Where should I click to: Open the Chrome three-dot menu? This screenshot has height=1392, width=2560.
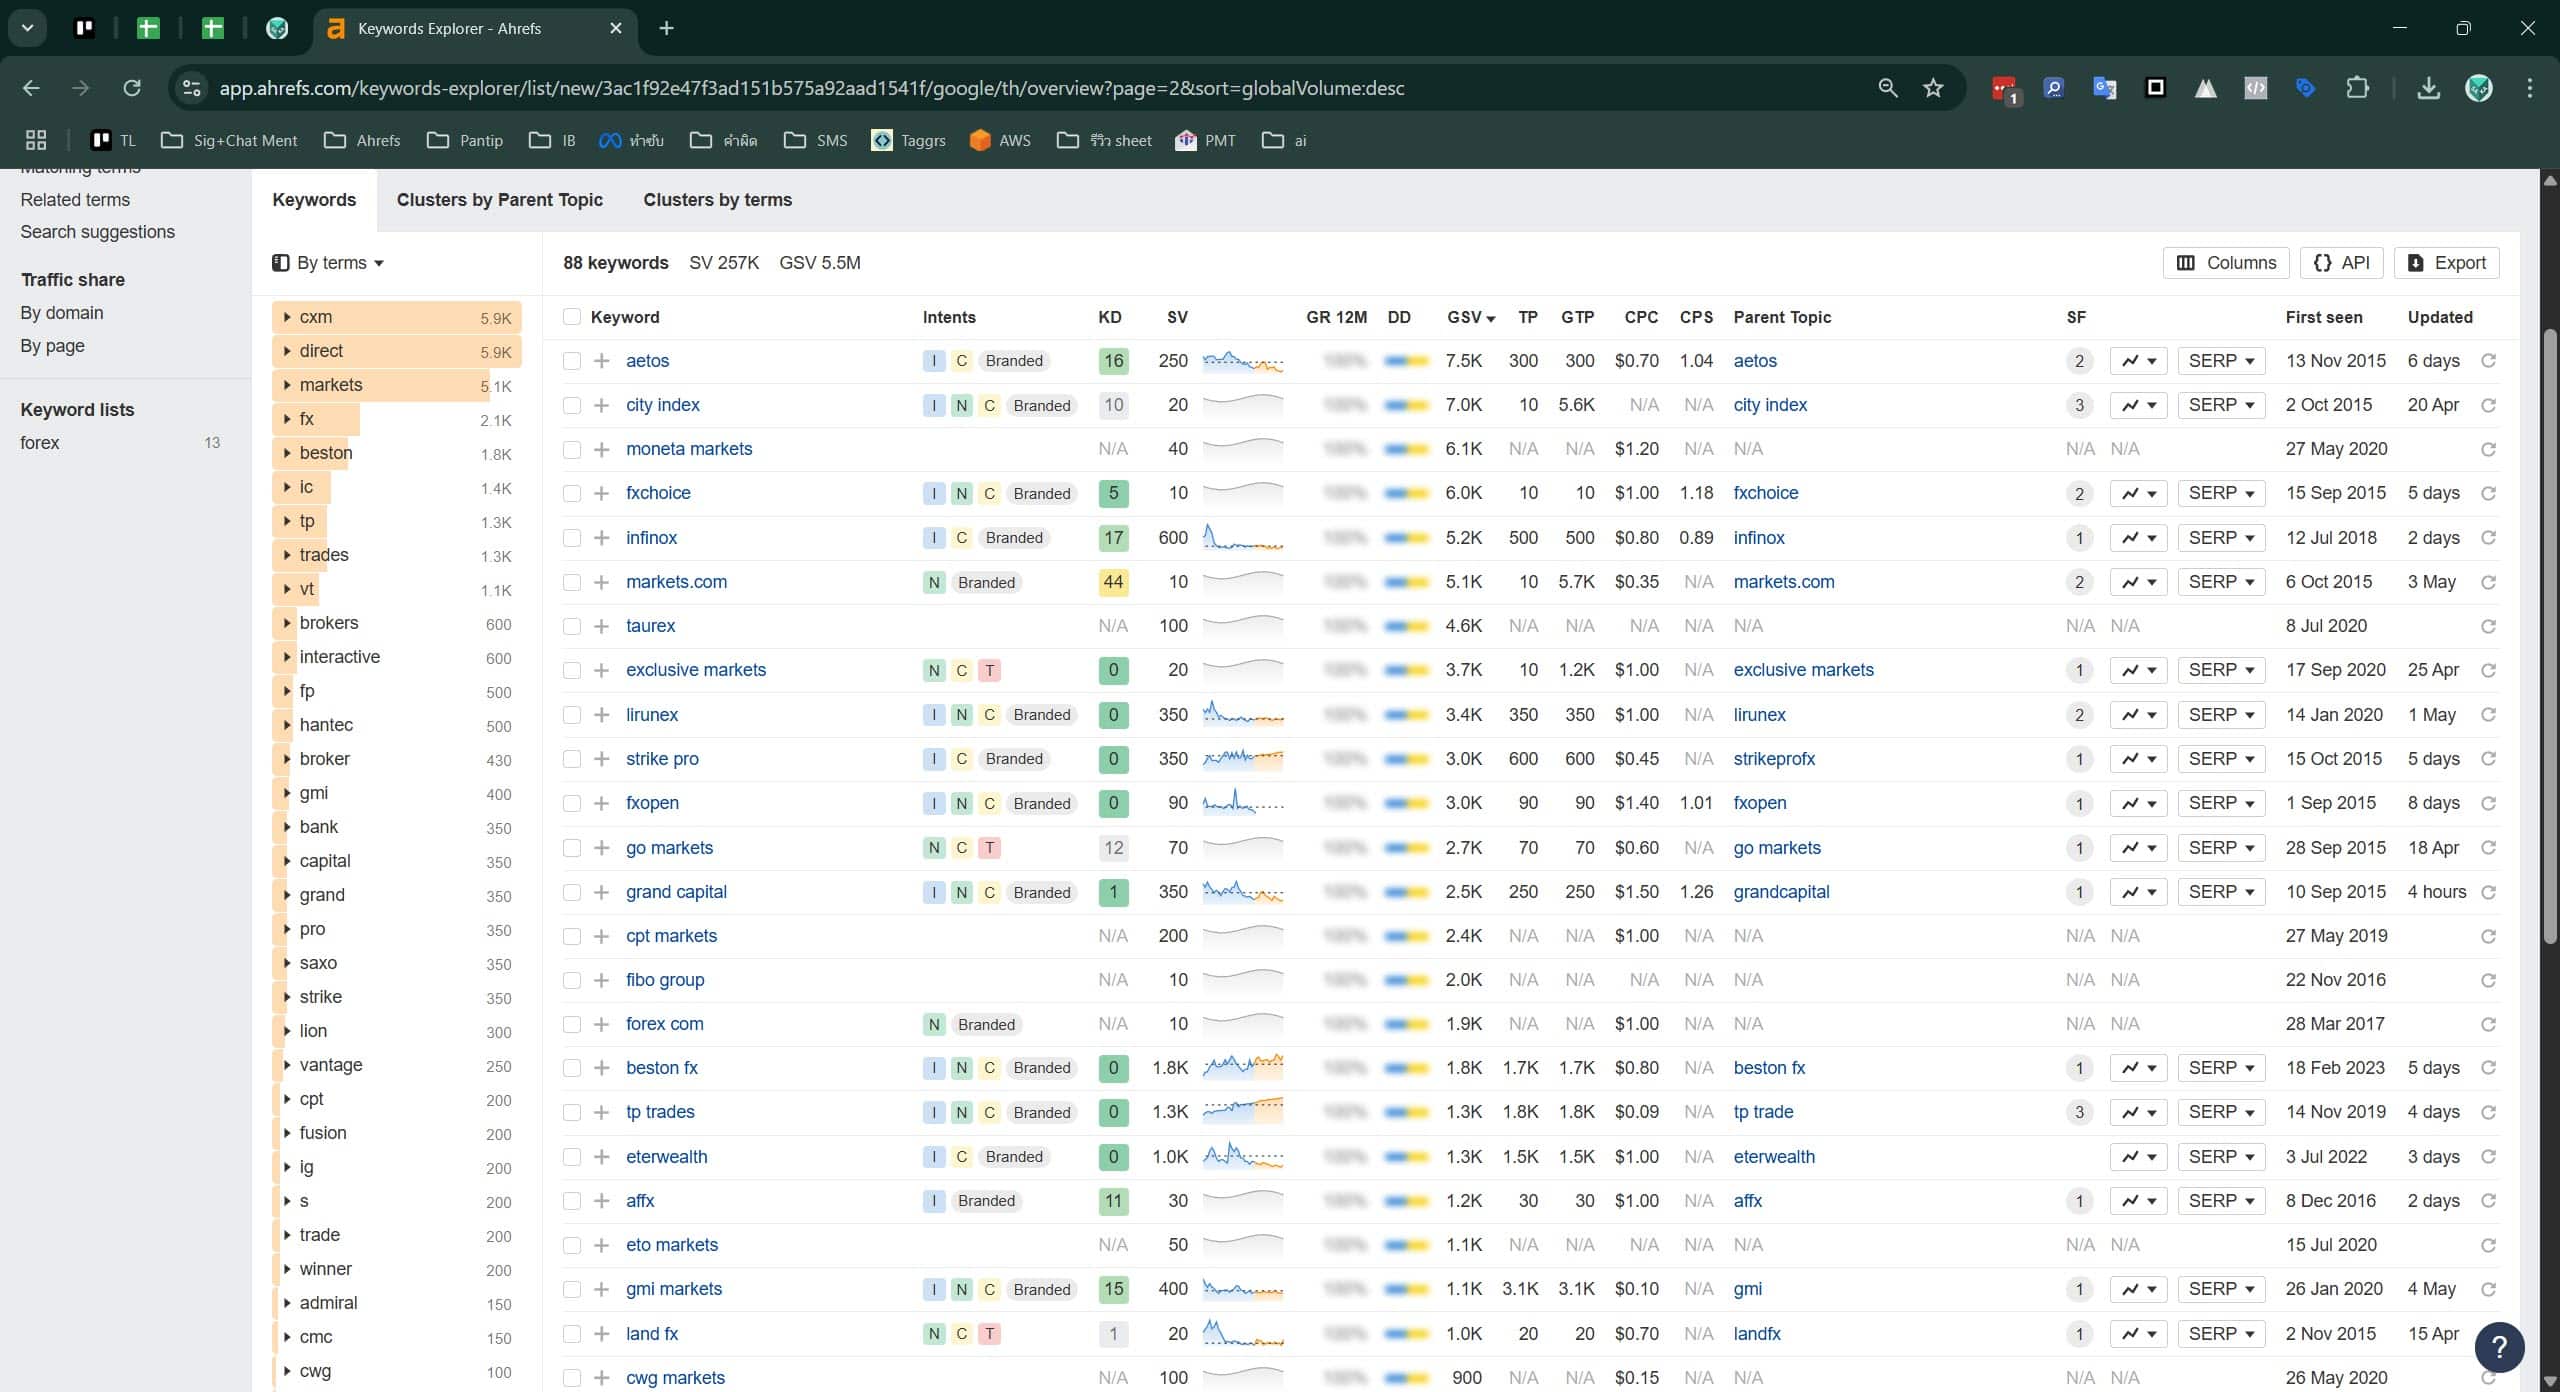point(2530,88)
